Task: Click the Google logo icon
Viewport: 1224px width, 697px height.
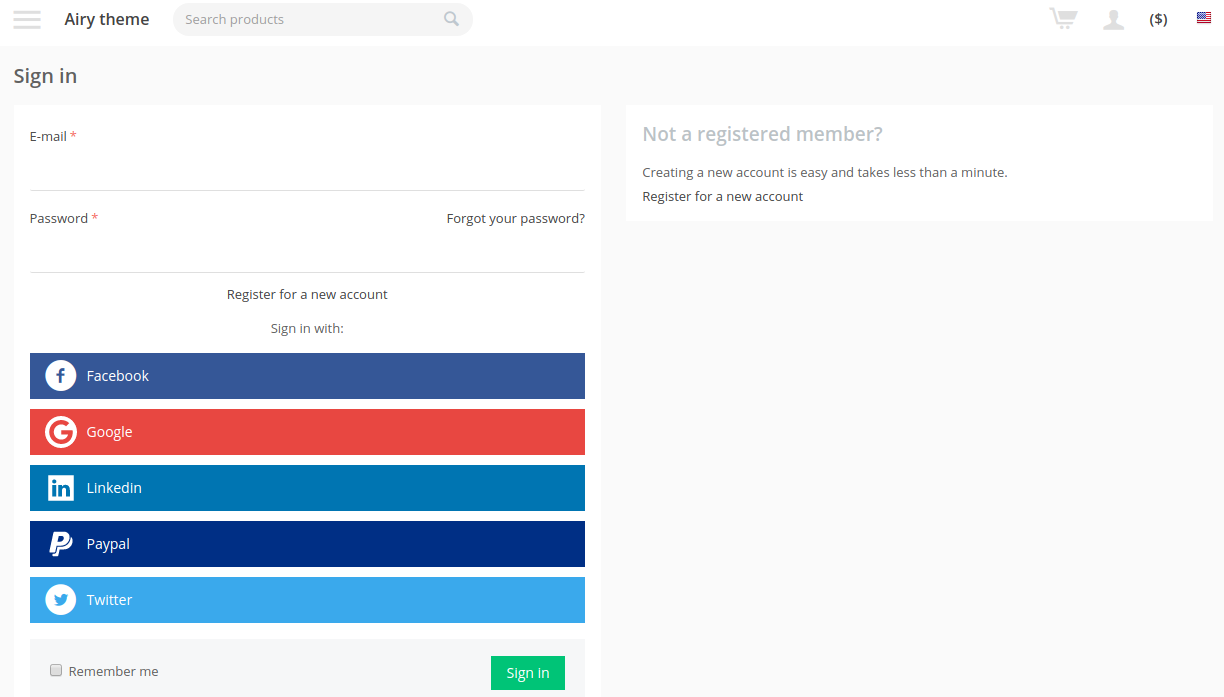Action: (x=61, y=432)
